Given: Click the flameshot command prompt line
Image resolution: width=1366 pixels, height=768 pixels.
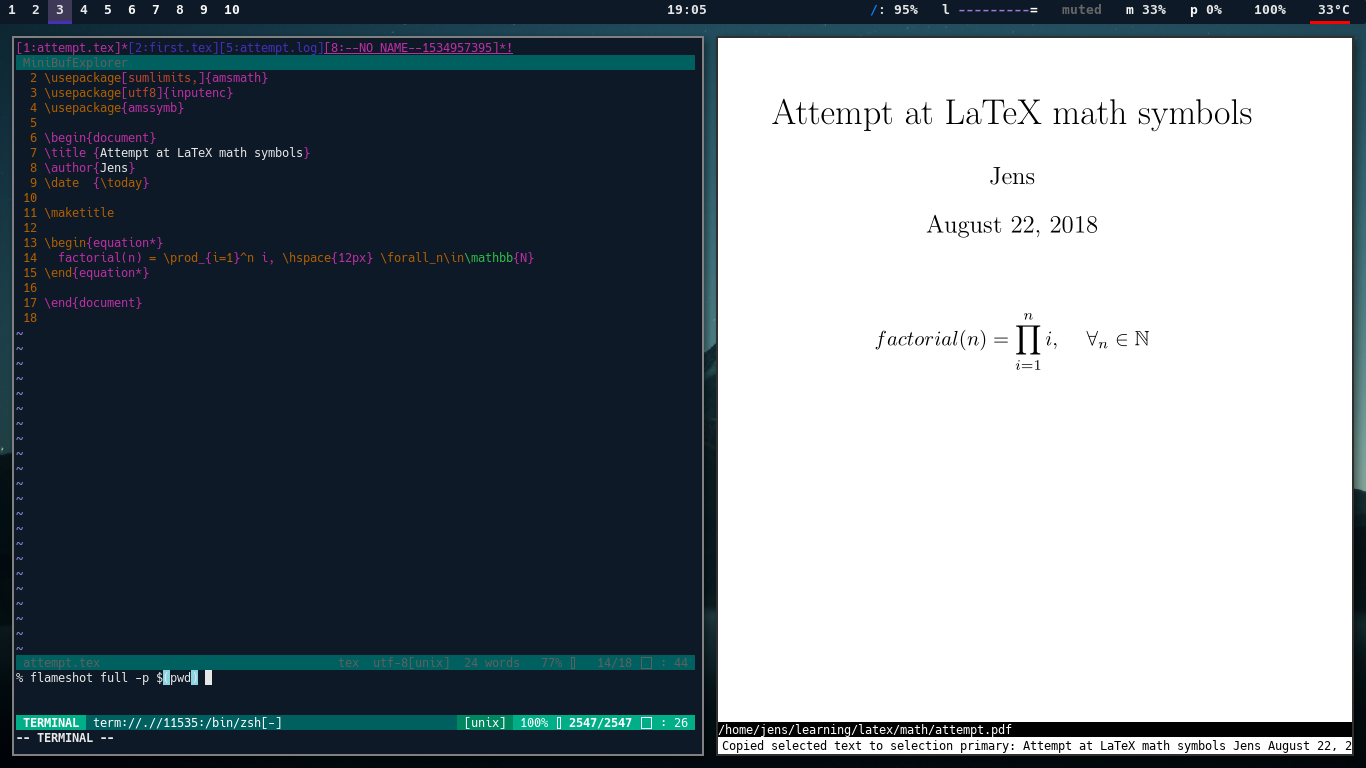Looking at the screenshot, I should coord(114,678).
